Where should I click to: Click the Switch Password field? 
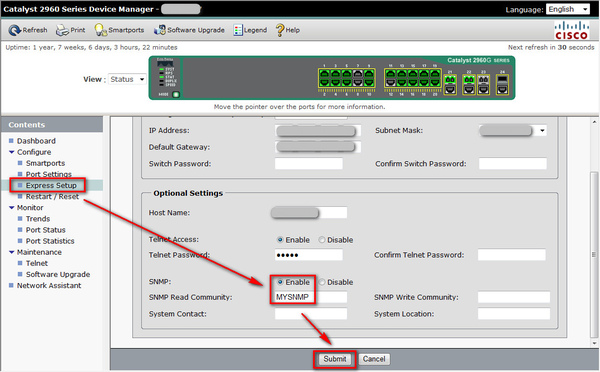tap(308, 164)
